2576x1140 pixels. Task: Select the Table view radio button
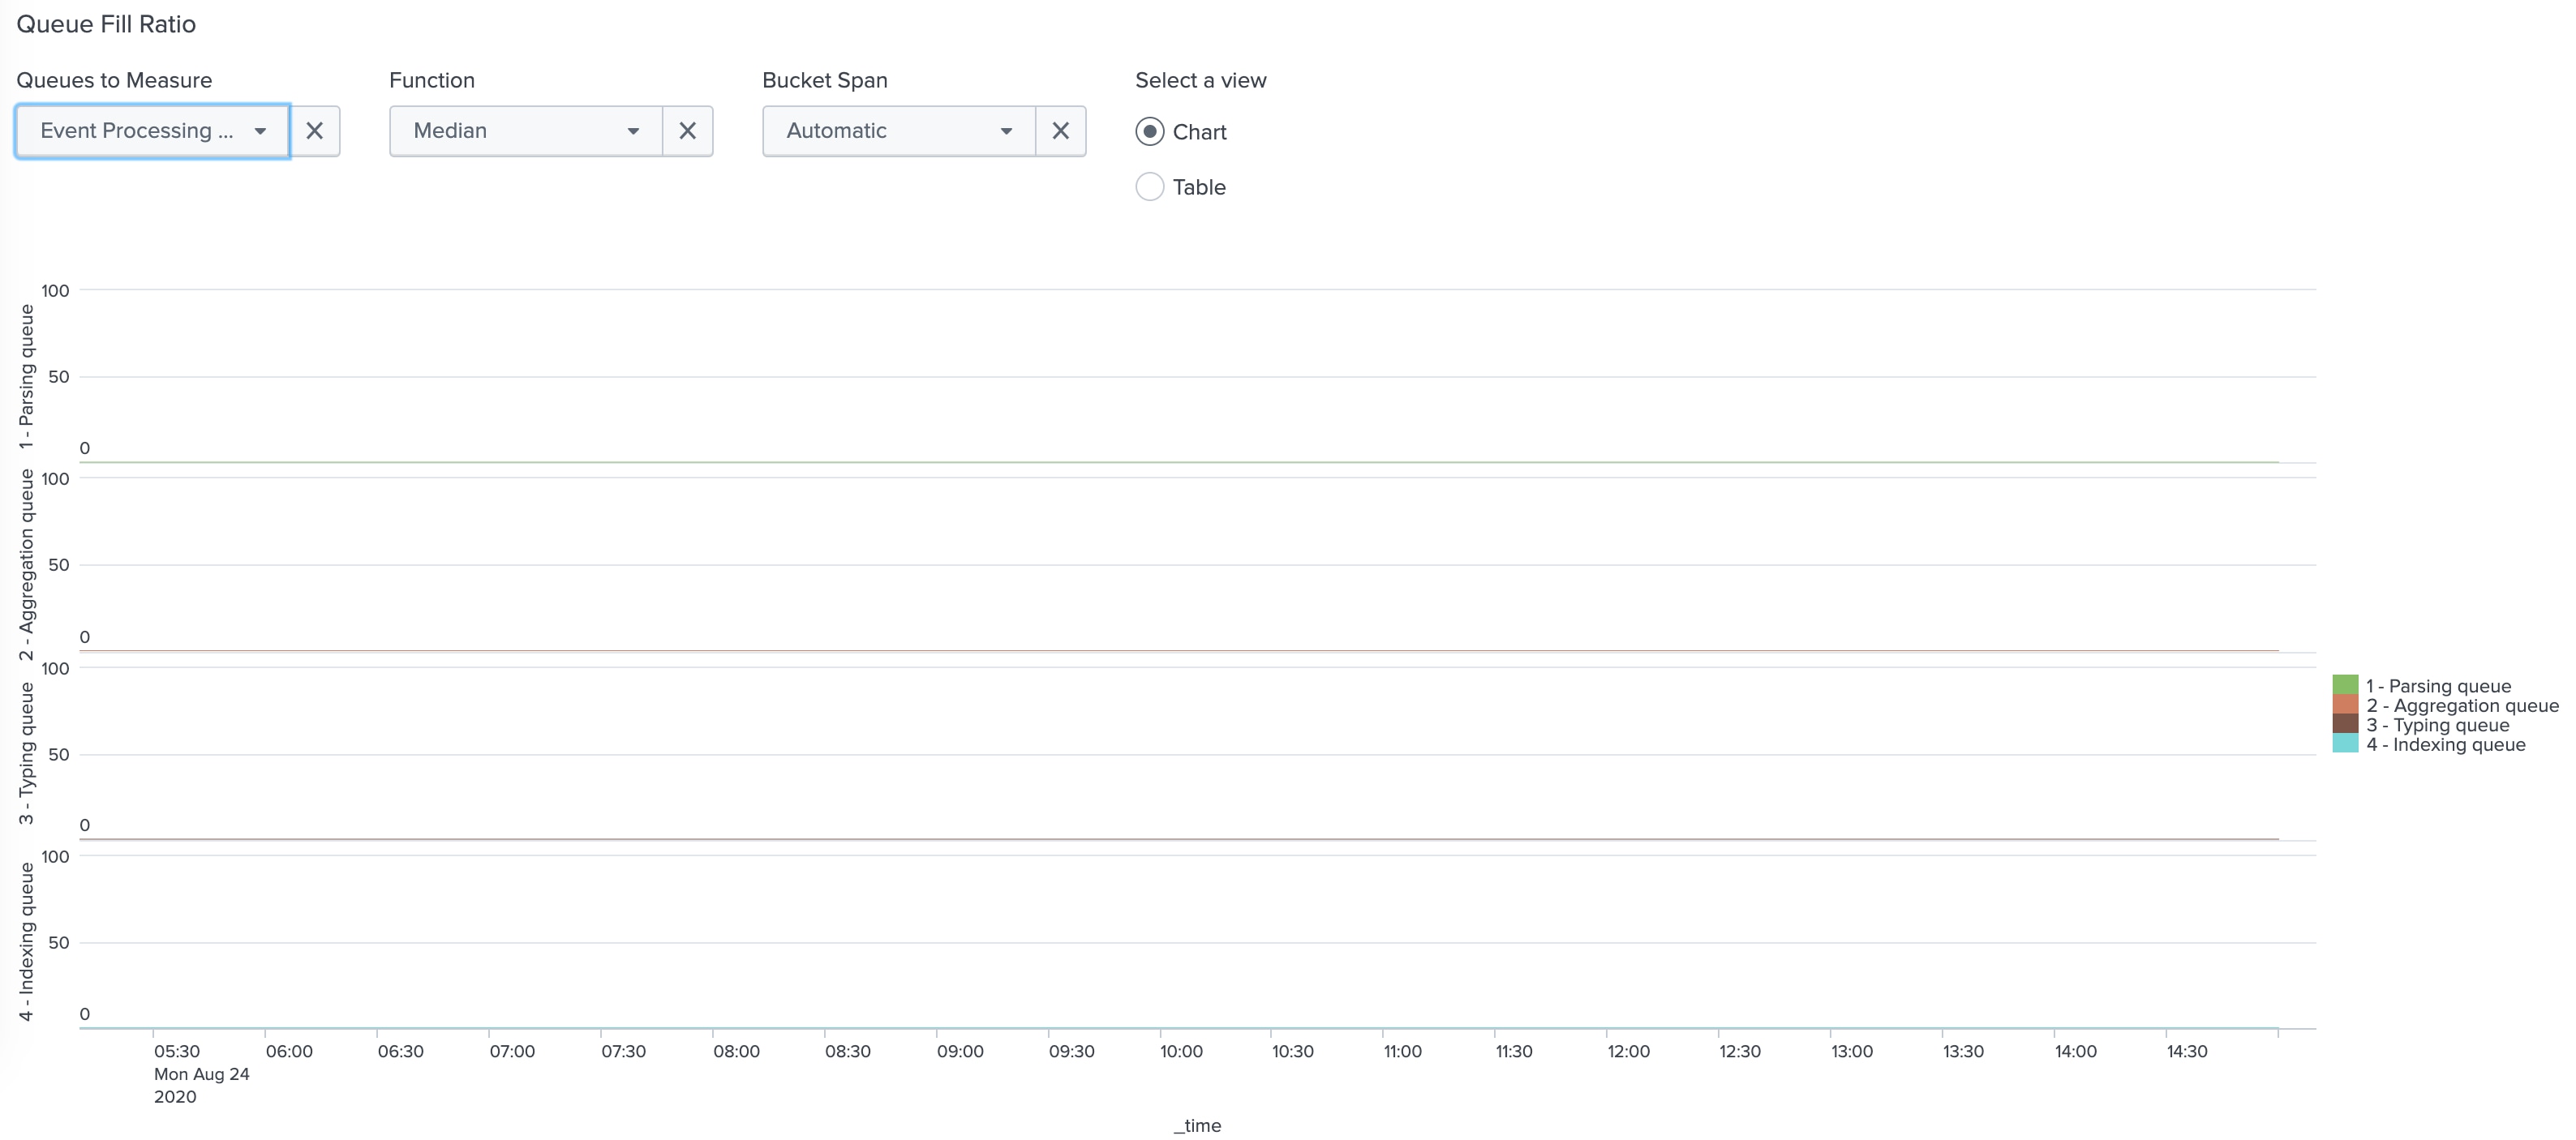[x=1150, y=187]
